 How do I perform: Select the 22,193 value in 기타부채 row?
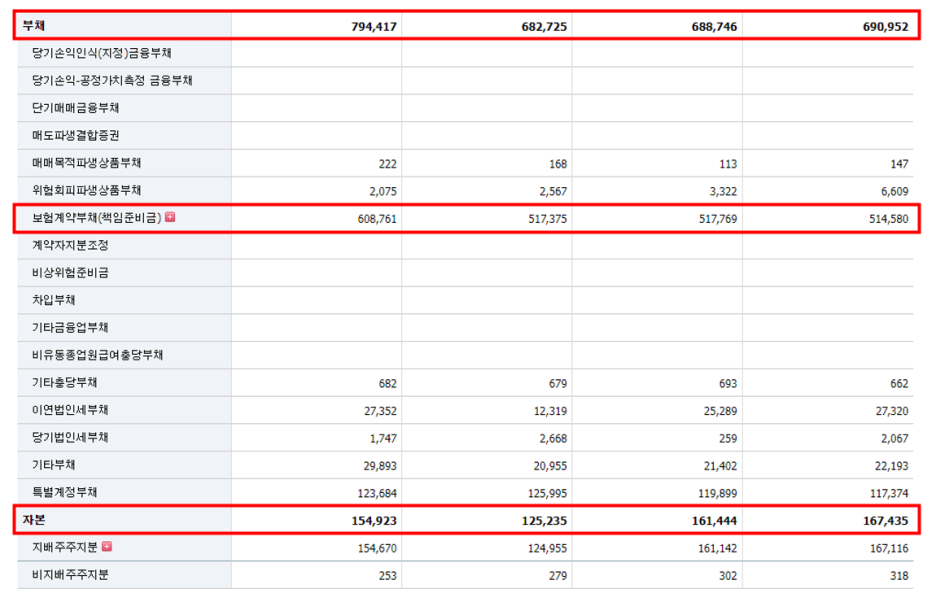click(892, 466)
